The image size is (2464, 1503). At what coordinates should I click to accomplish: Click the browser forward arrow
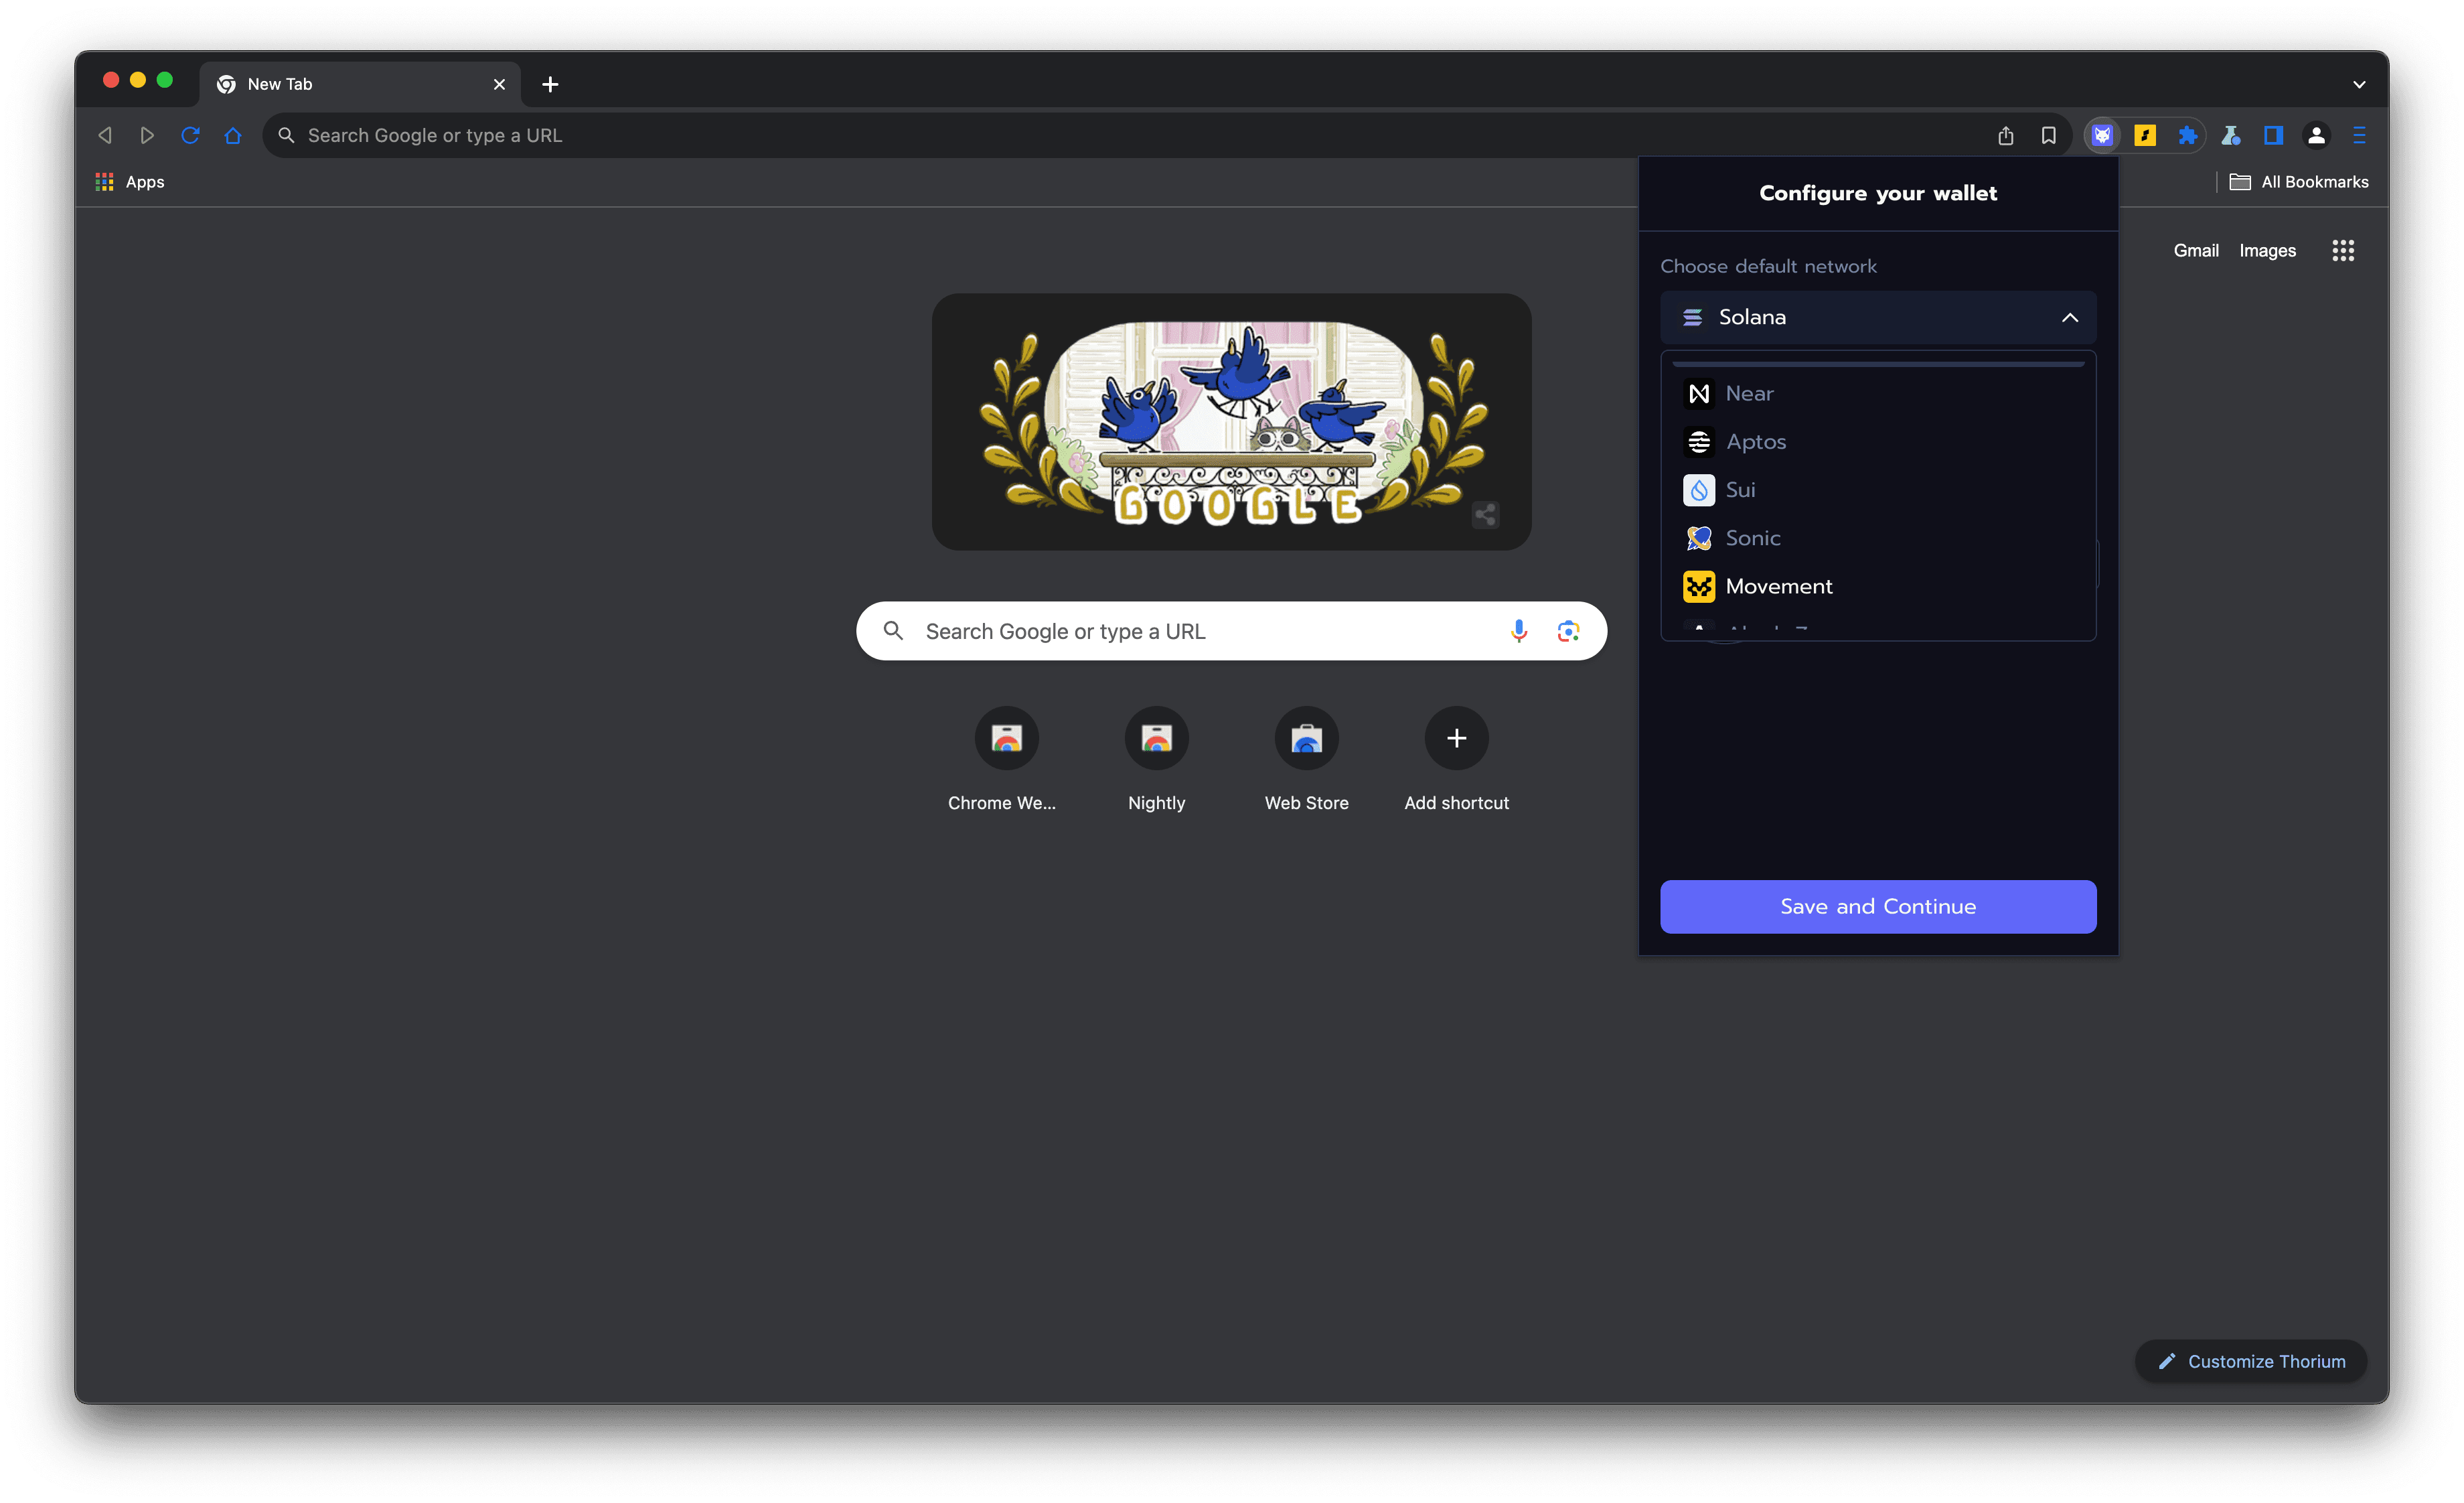coord(147,135)
